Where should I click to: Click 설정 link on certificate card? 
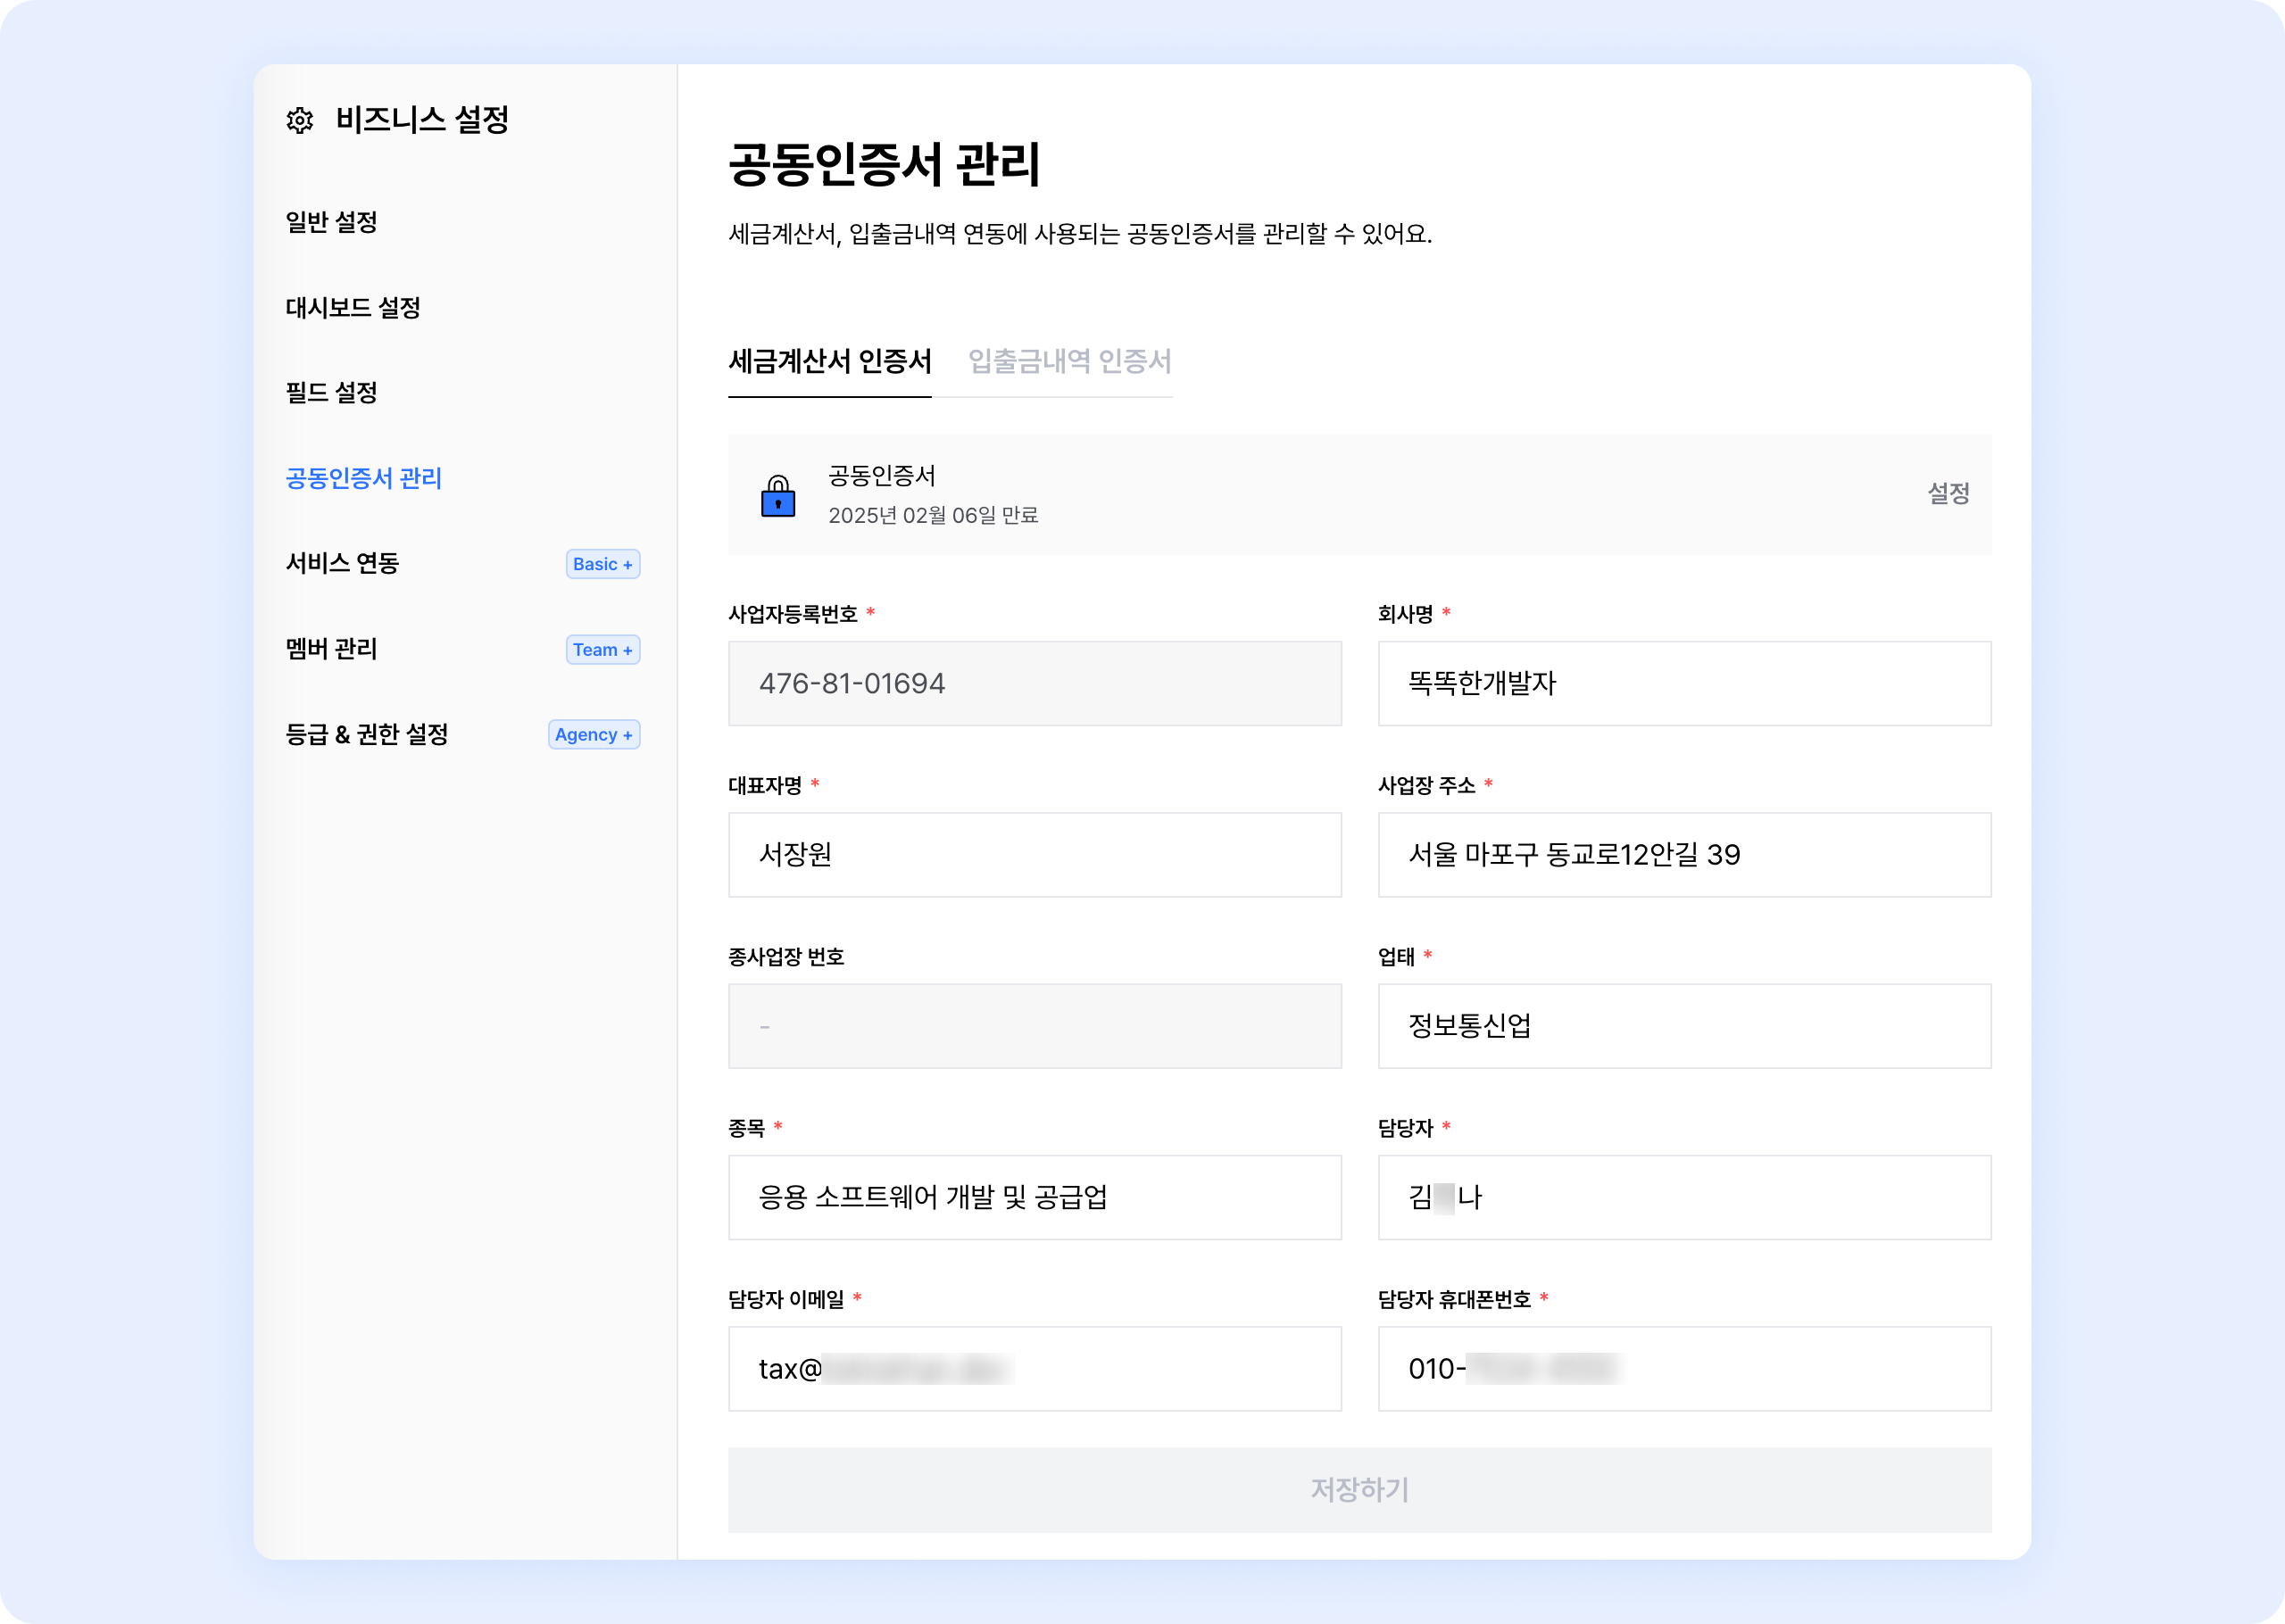[x=1947, y=493]
